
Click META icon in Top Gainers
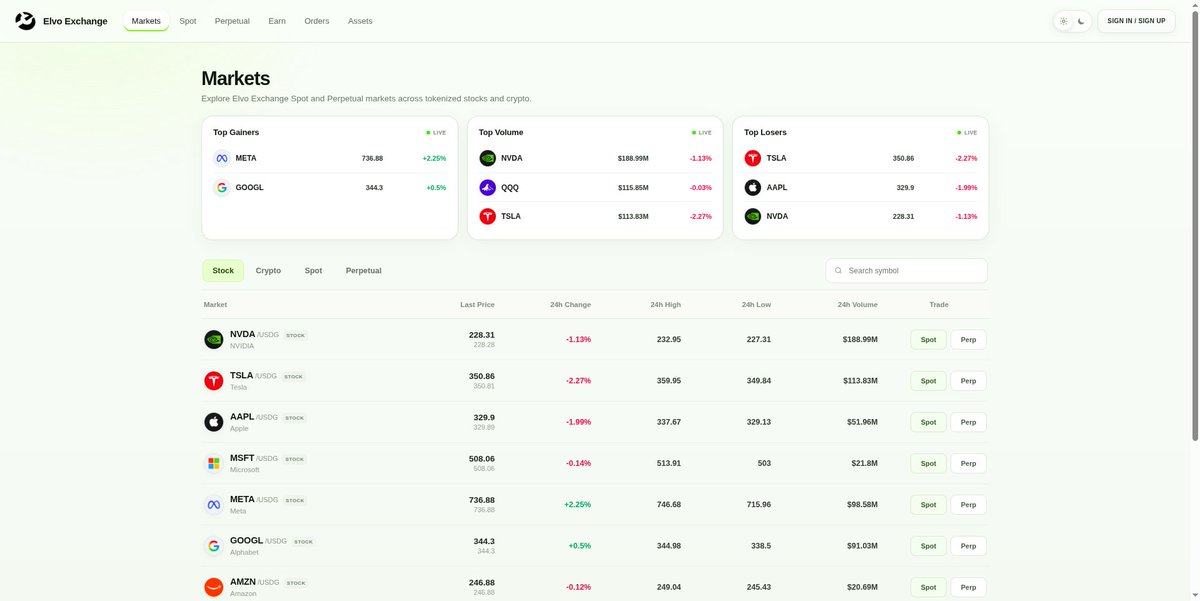tap(222, 158)
